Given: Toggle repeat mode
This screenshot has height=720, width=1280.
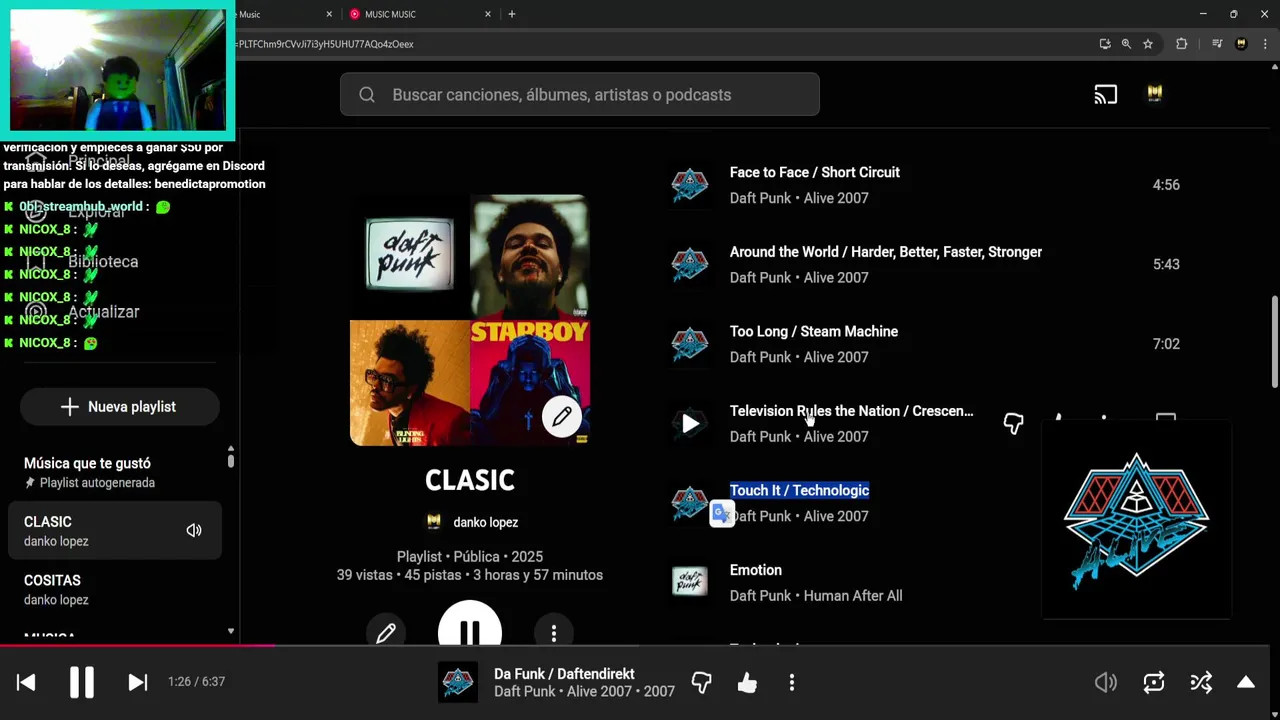Looking at the screenshot, I should click(1154, 682).
